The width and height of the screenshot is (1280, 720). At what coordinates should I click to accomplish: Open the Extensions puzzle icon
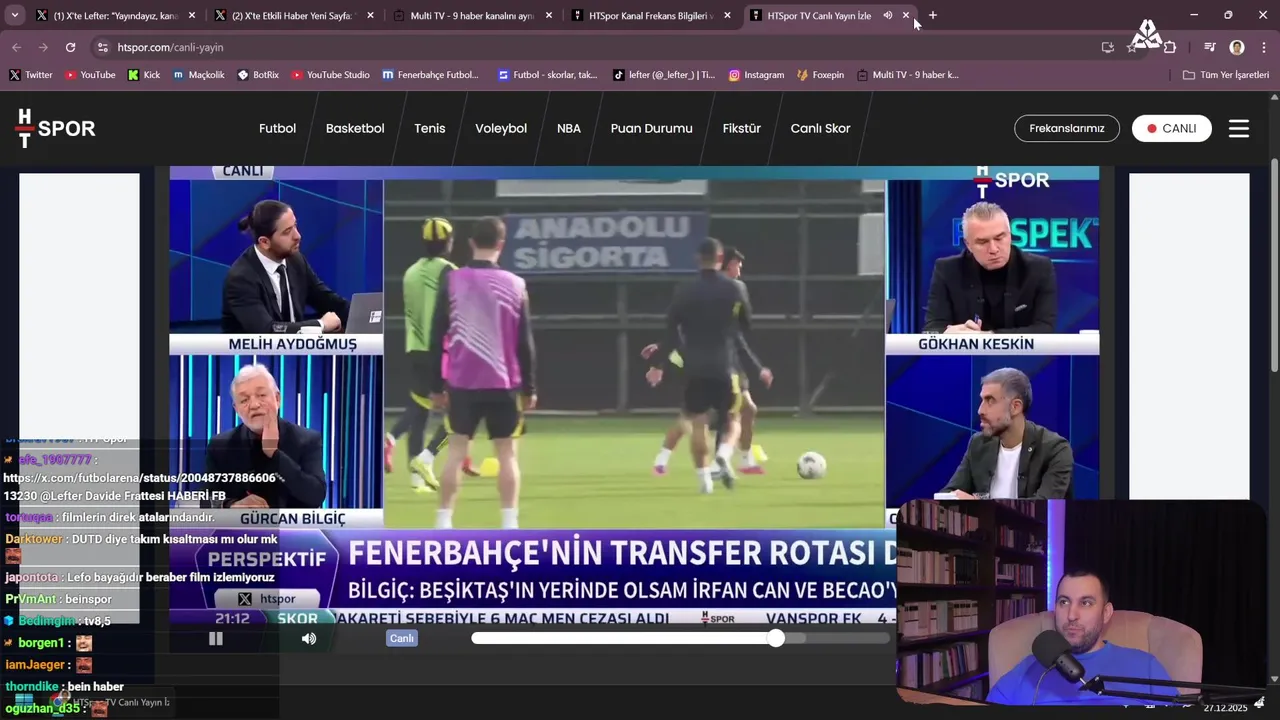[x=1170, y=47]
